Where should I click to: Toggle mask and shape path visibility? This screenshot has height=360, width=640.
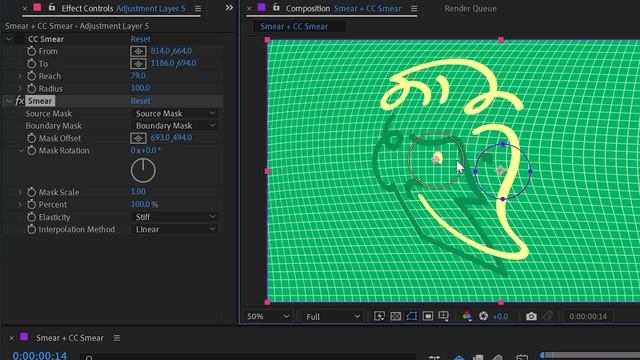411,316
